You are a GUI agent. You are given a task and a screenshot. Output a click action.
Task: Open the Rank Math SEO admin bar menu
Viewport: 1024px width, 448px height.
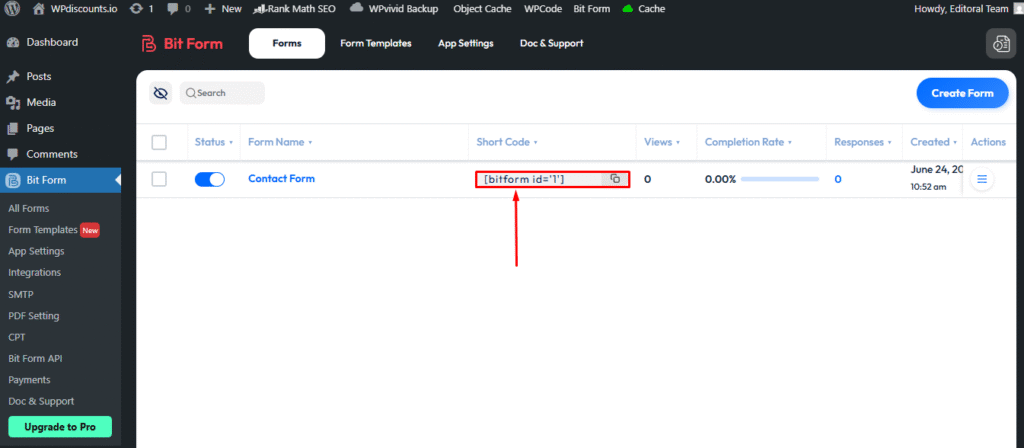294,8
